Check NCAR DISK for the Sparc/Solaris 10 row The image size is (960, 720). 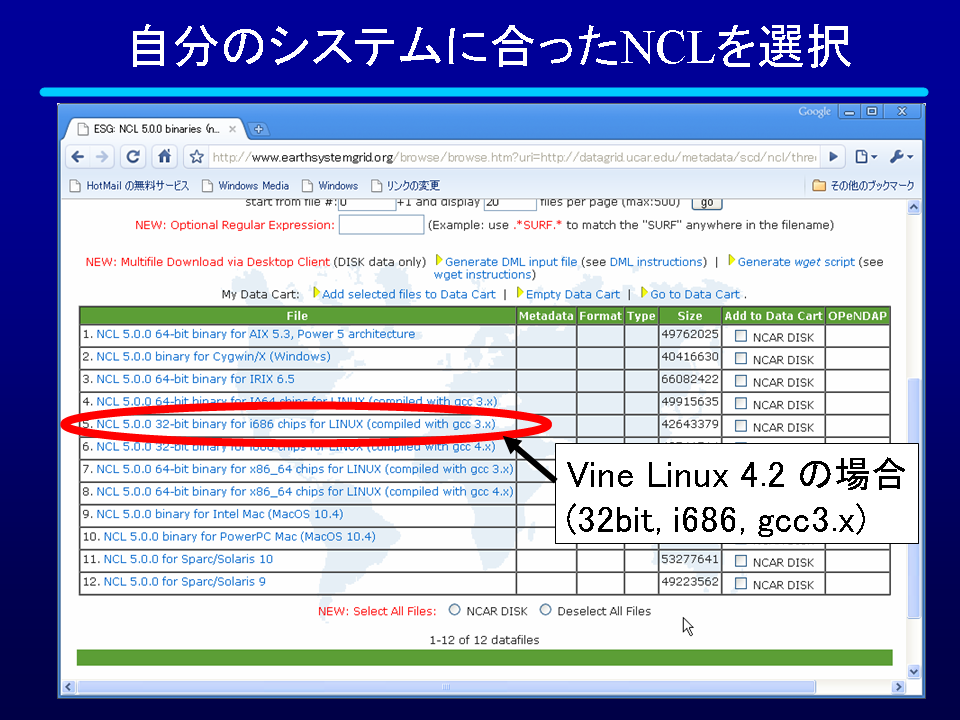[x=741, y=561]
